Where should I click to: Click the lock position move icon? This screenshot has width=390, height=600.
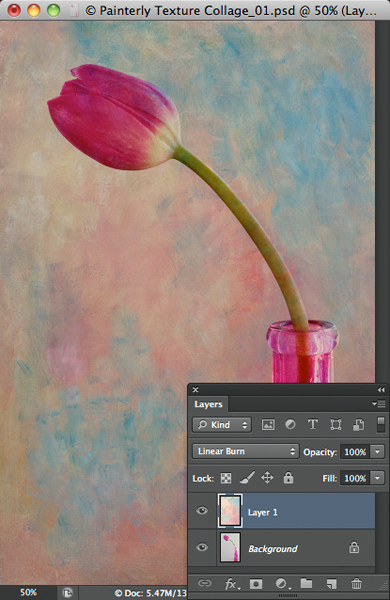267,478
